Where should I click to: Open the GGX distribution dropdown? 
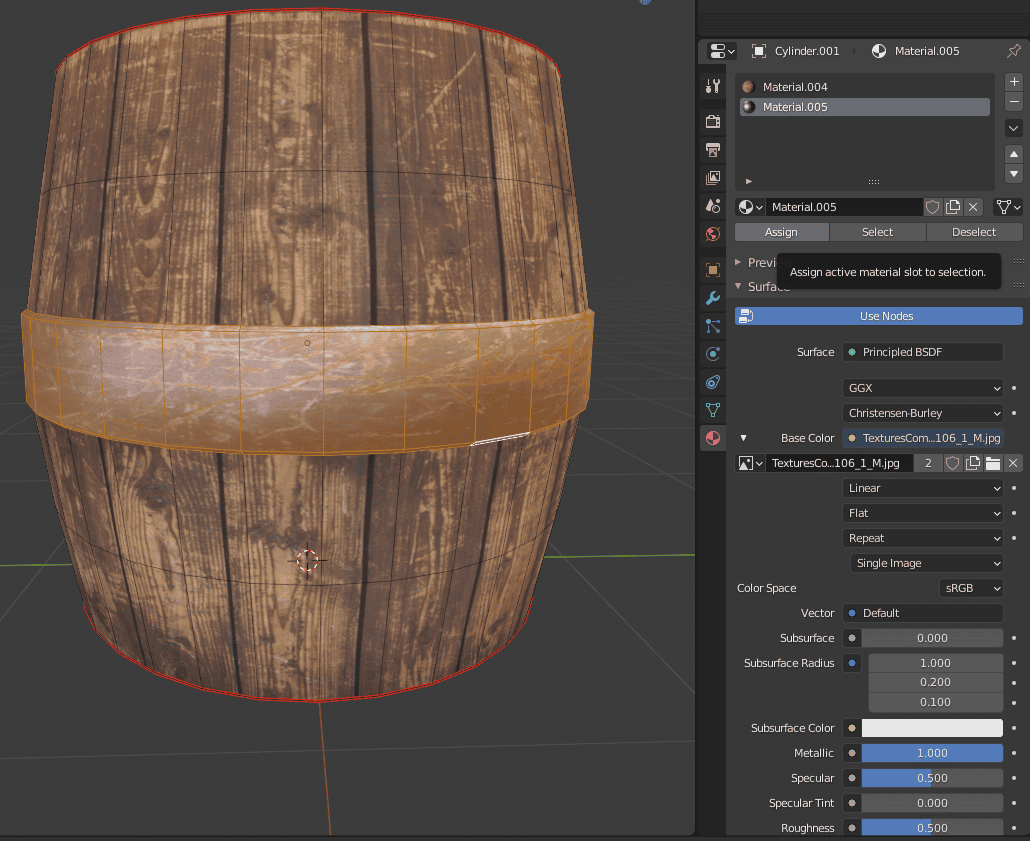pos(922,388)
